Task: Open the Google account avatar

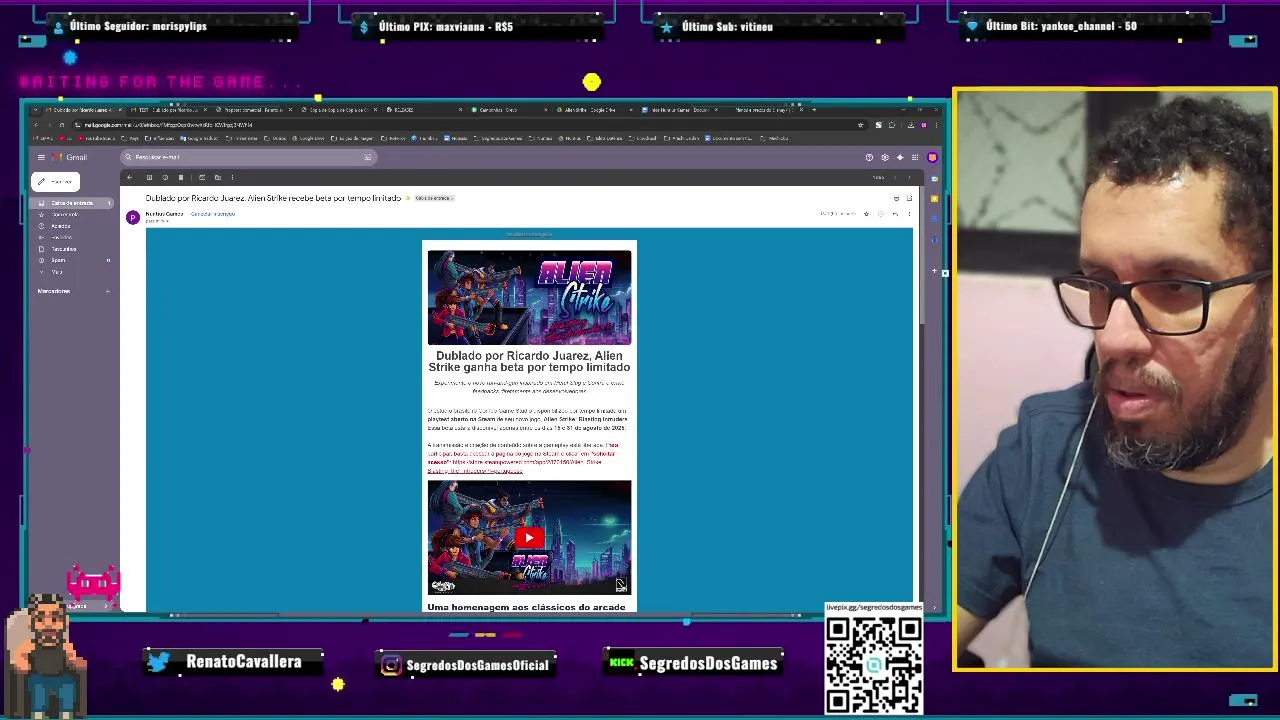Action: 932,157
